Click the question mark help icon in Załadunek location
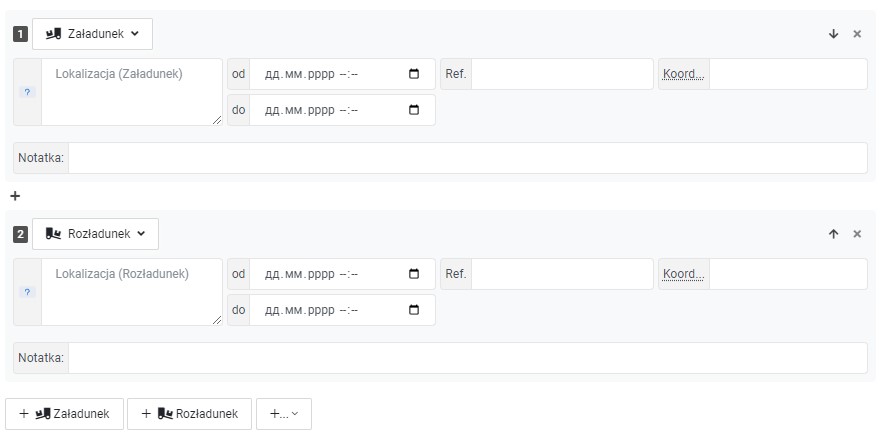The height and width of the screenshot is (438, 884). tap(27, 92)
